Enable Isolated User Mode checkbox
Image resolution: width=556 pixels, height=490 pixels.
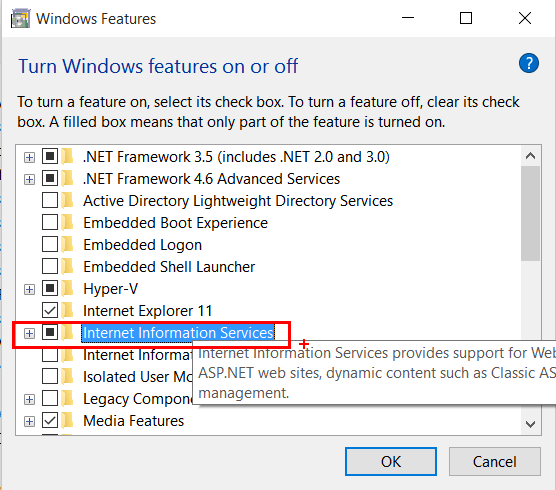[x=50, y=376]
